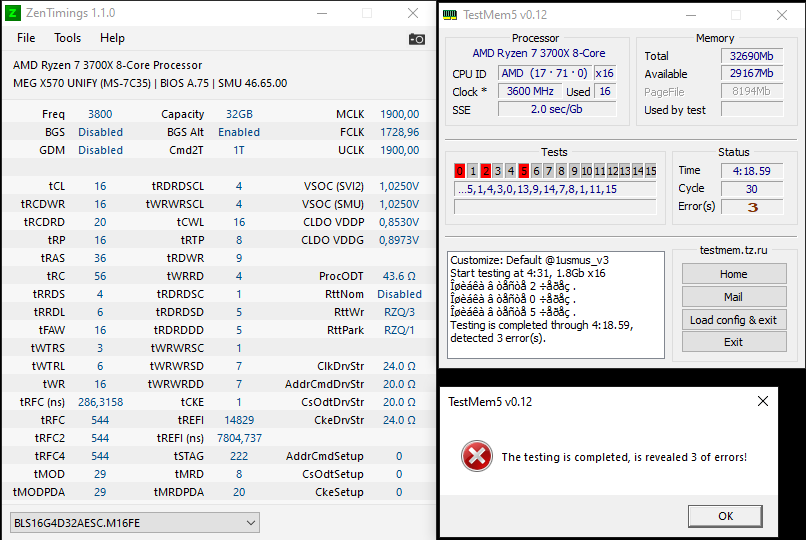Click the Available memory value 29167Mb
The height and width of the screenshot is (540, 806).
click(x=752, y=73)
